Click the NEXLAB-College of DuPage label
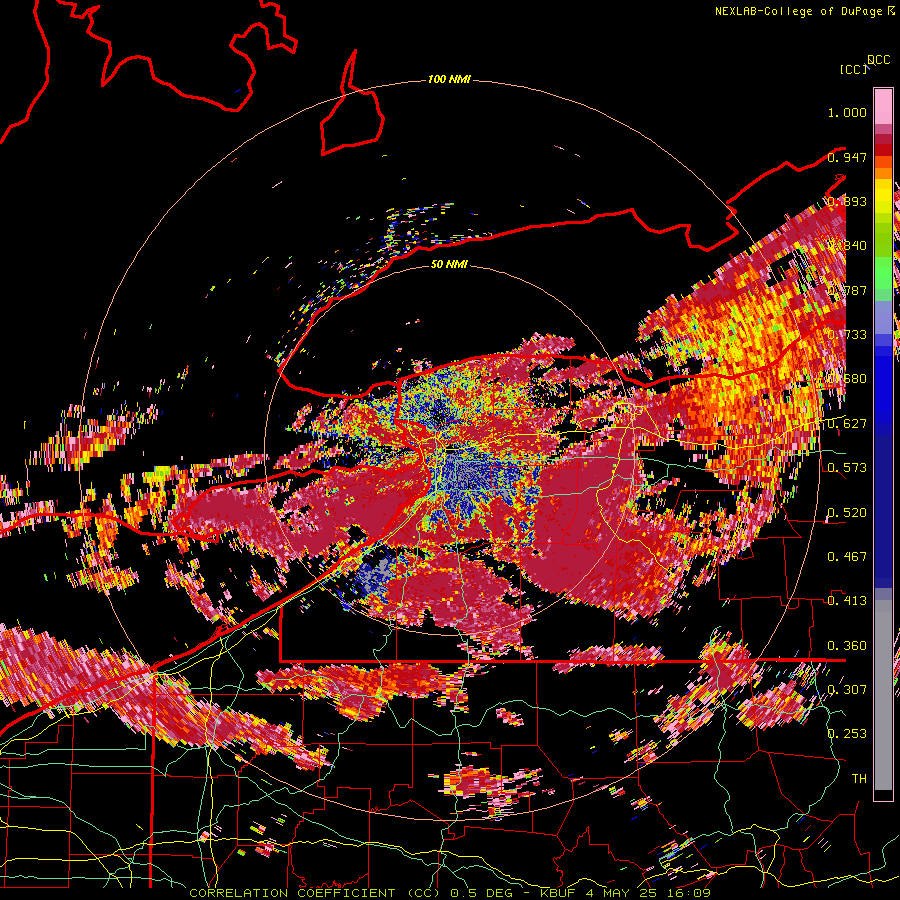 [x=799, y=11]
